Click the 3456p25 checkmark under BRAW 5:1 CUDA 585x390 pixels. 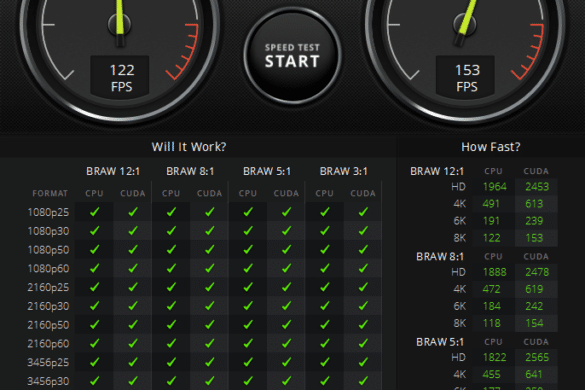tap(287, 362)
